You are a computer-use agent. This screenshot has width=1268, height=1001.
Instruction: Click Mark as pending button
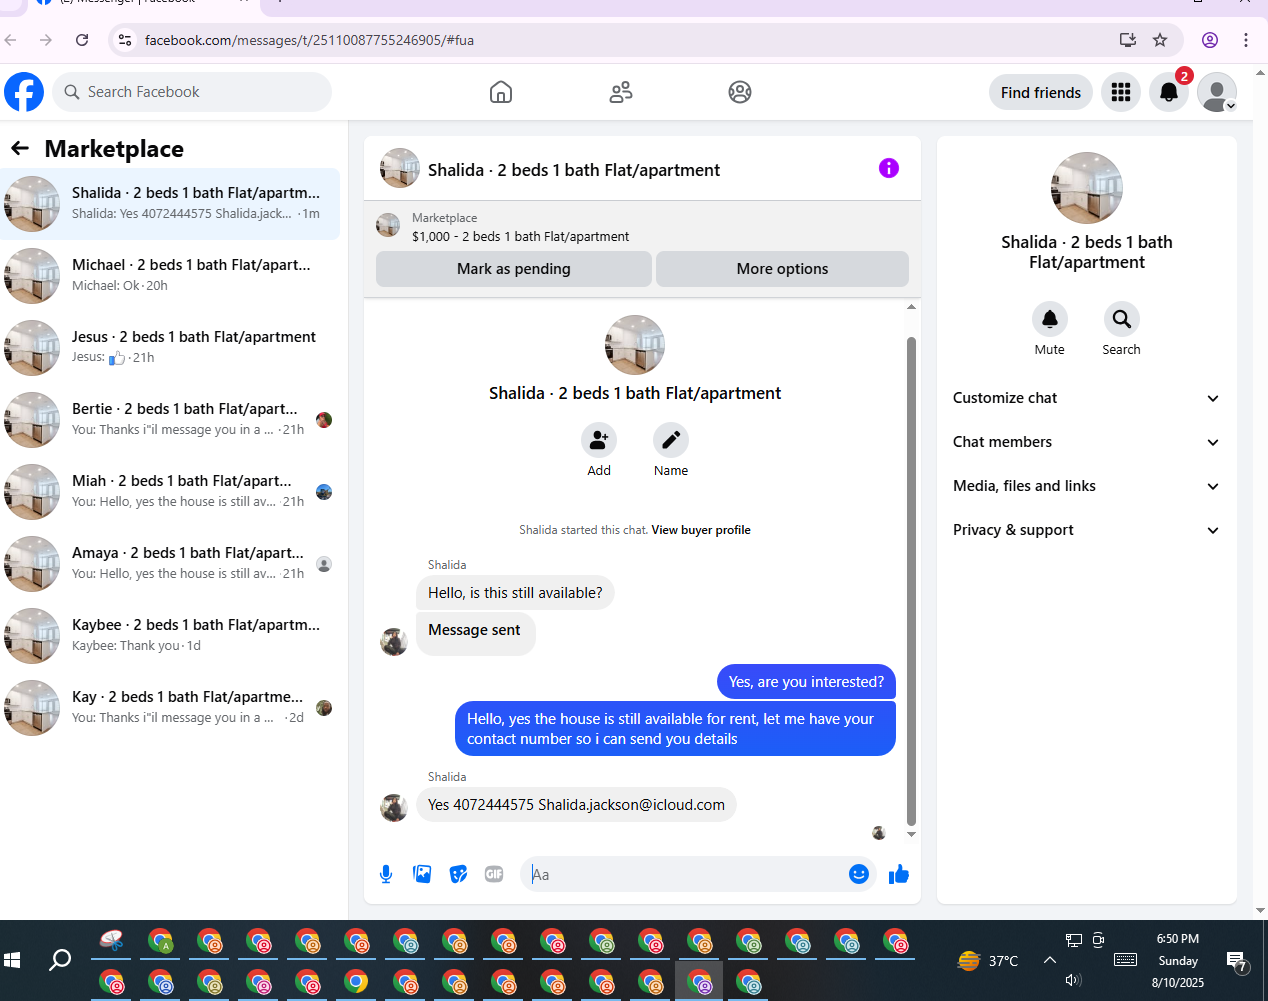click(x=514, y=269)
